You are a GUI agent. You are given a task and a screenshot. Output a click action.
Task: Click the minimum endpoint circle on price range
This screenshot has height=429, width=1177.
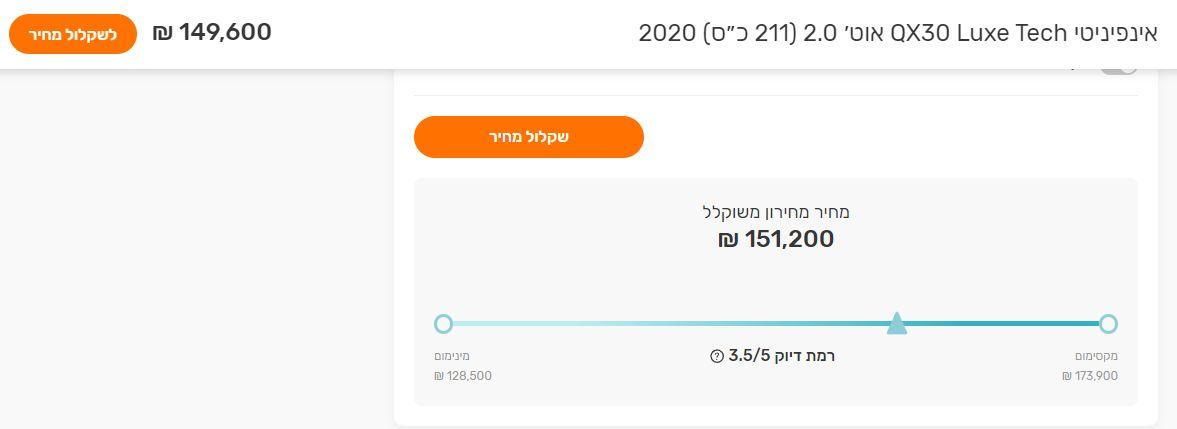click(444, 324)
